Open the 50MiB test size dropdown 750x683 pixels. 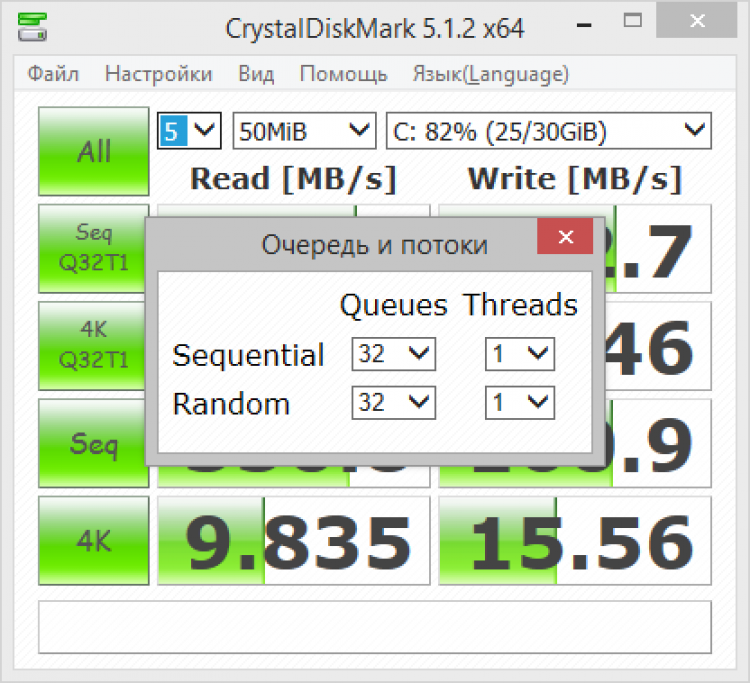(304, 131)
